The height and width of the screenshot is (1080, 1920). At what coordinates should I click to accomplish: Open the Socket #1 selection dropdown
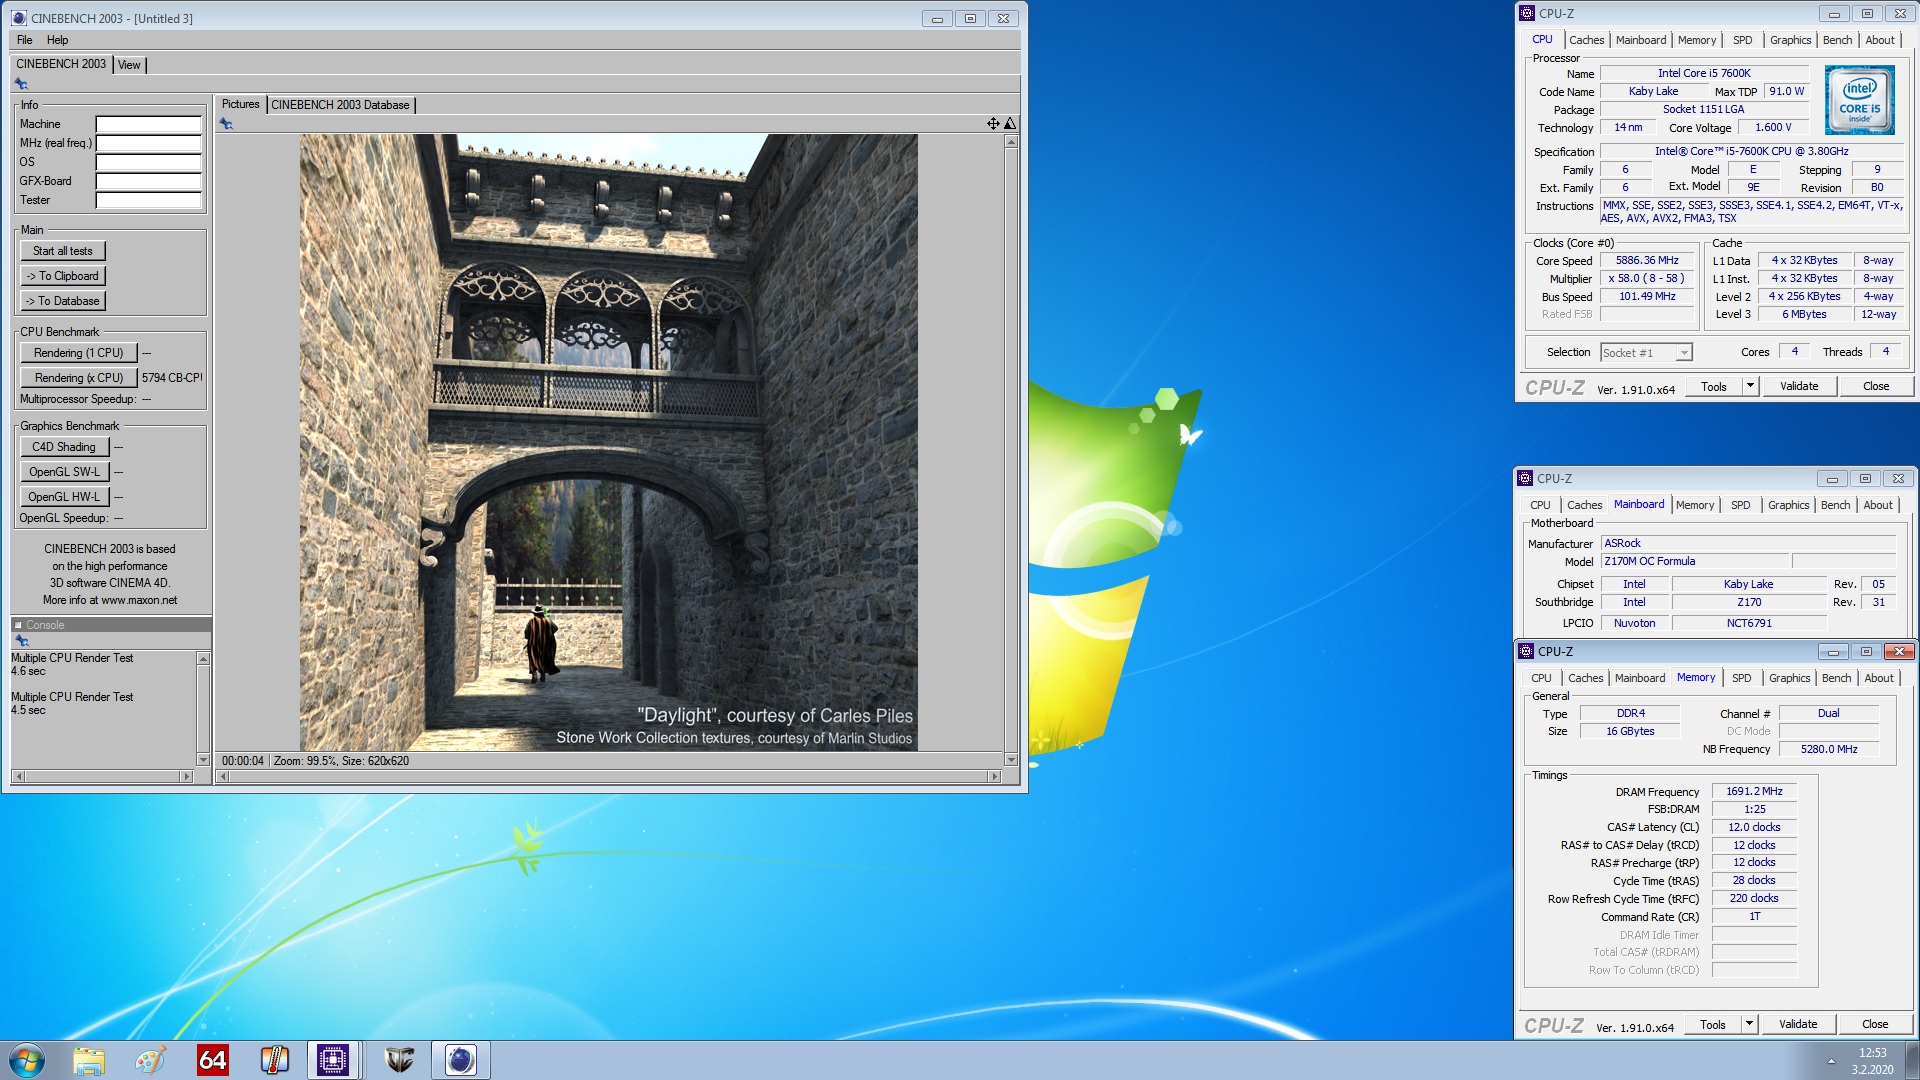(1684, 353)
